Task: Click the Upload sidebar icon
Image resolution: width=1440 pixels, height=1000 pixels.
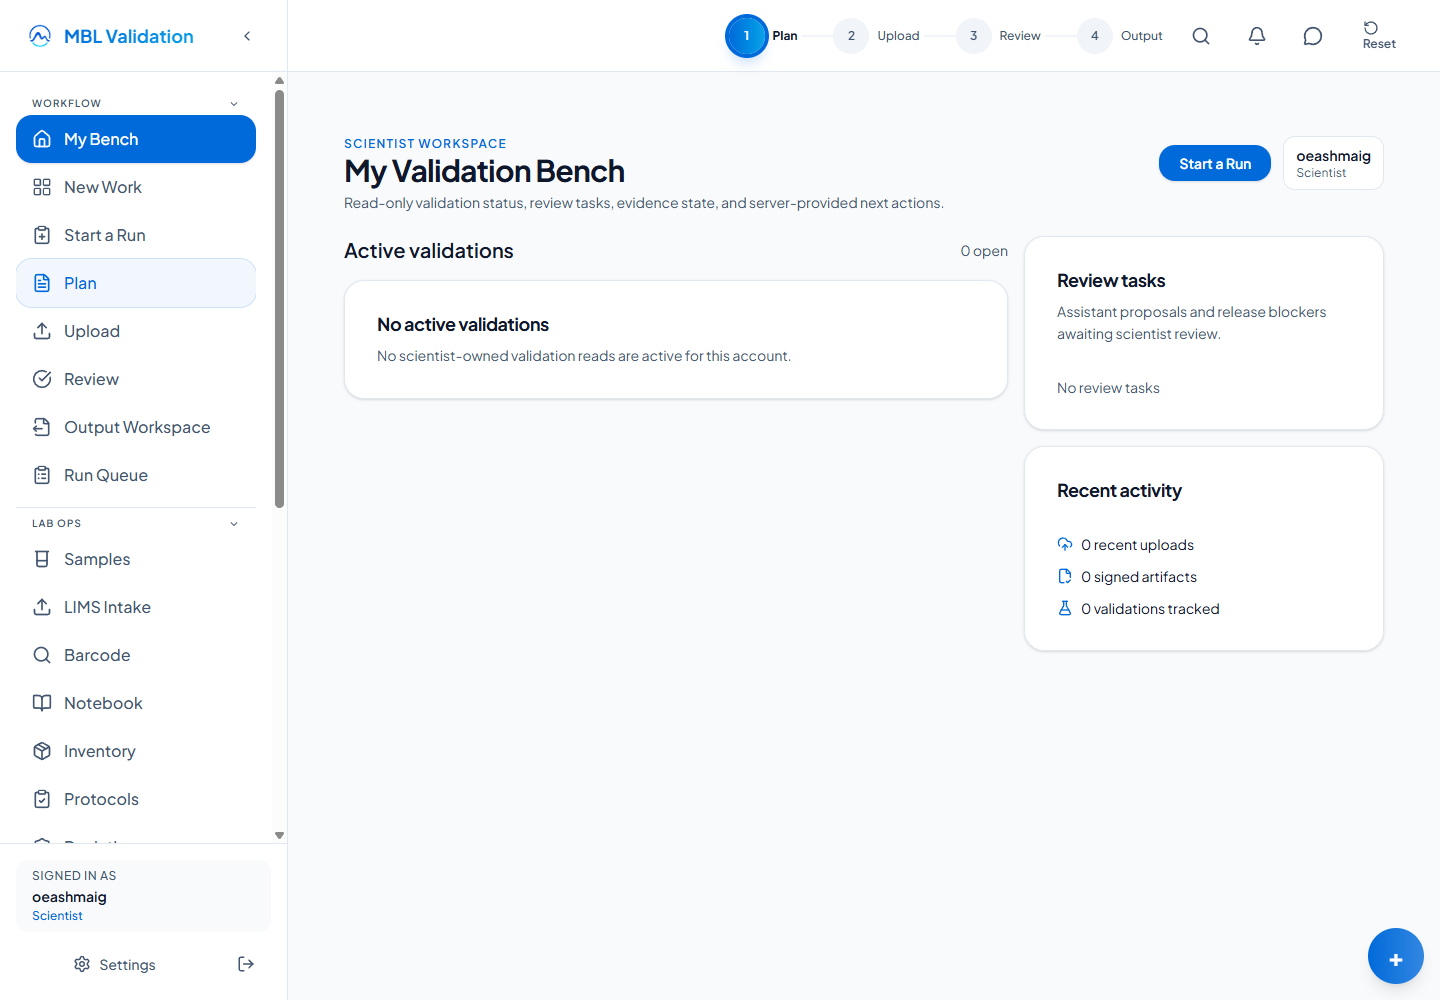Action: coord(42,331)
